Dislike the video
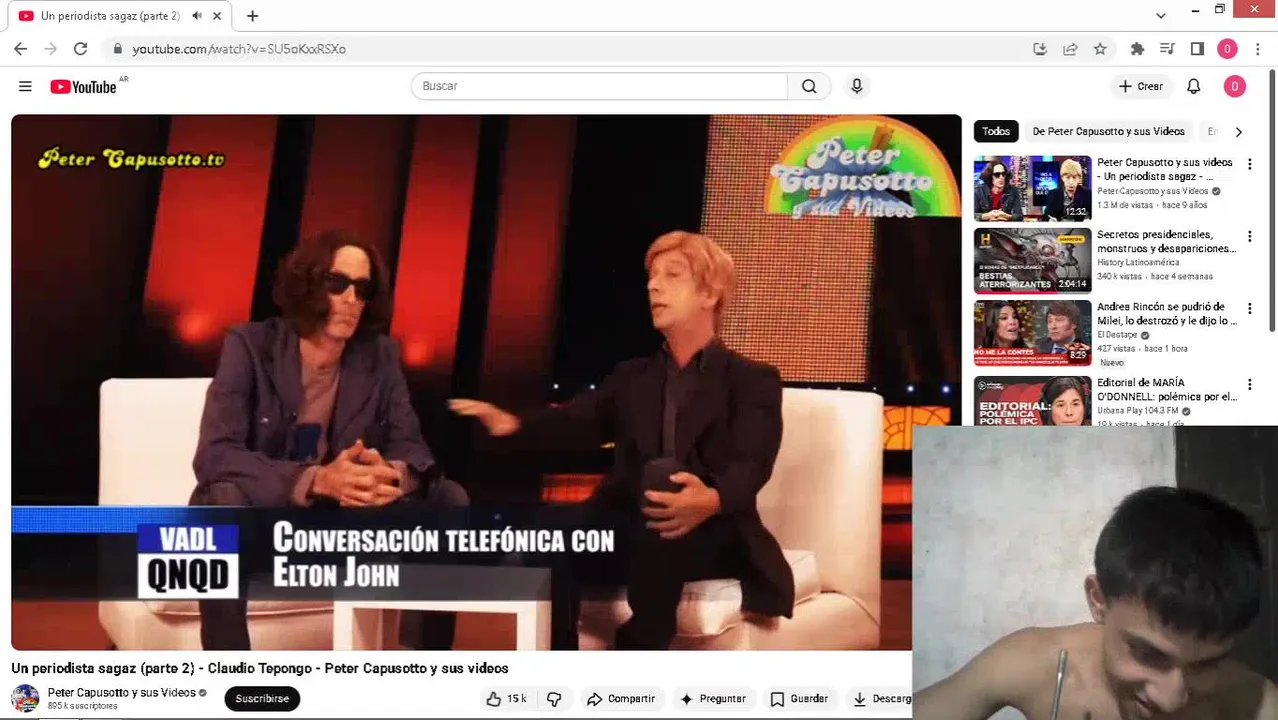Viewport: 1278px width, 720px height. (554, 699)
